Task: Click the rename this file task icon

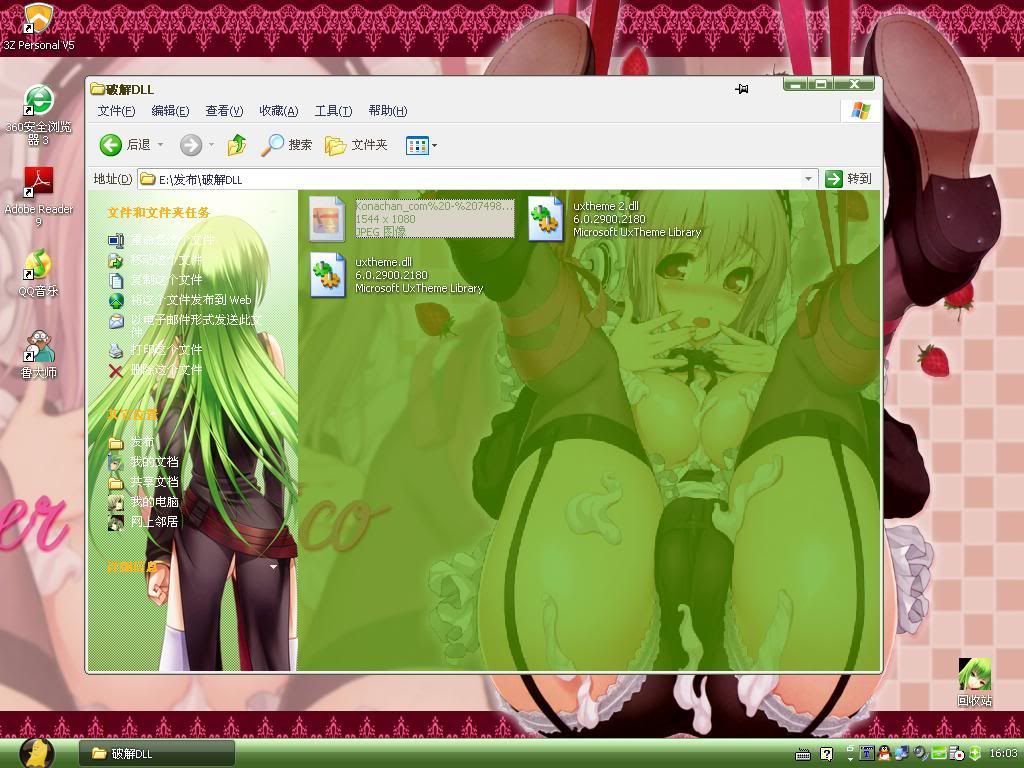Action: click(116, 241)
